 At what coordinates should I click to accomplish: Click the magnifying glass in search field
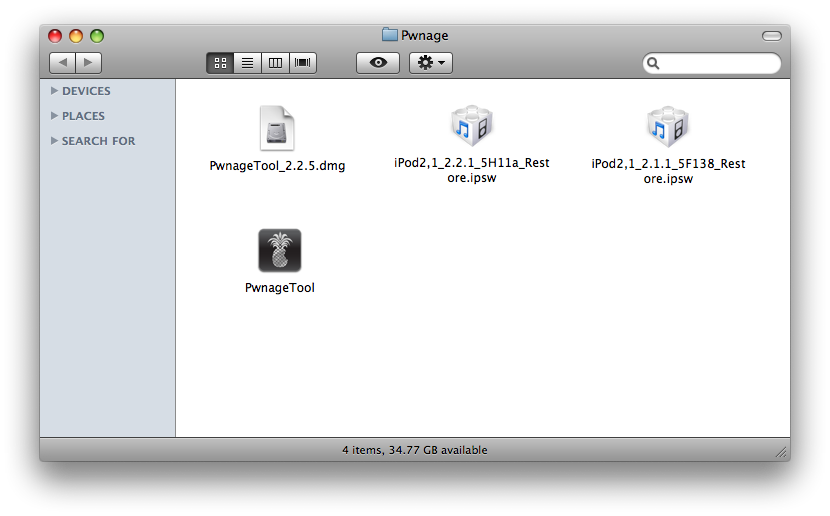point(654,64)
